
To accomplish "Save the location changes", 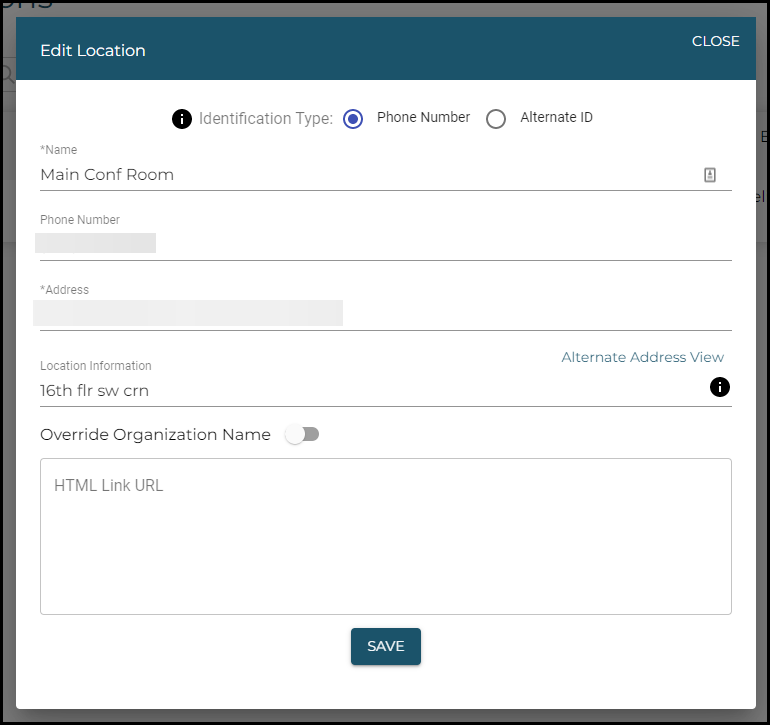I will point(385,646).
